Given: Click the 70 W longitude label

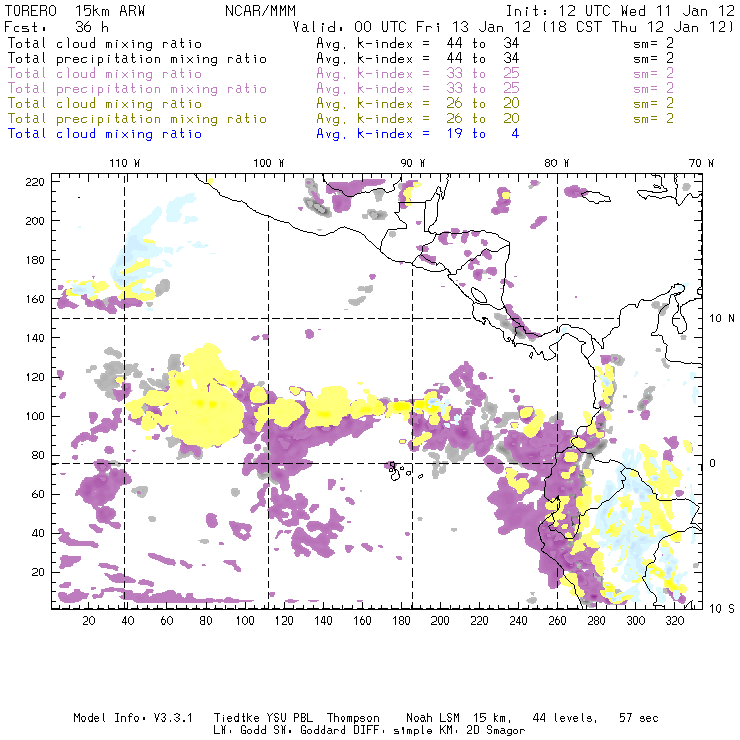Looking at the screenshot, I should pyautogui.click(x=701, y=163).
